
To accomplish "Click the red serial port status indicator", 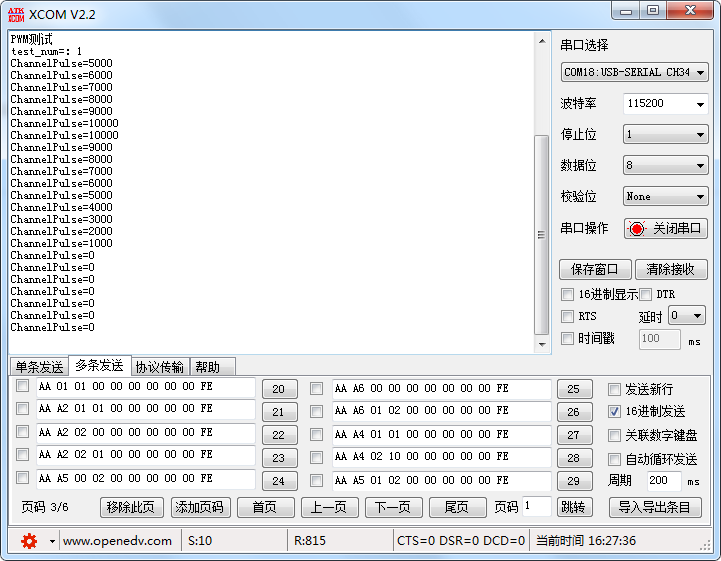I will click(637, 229).
